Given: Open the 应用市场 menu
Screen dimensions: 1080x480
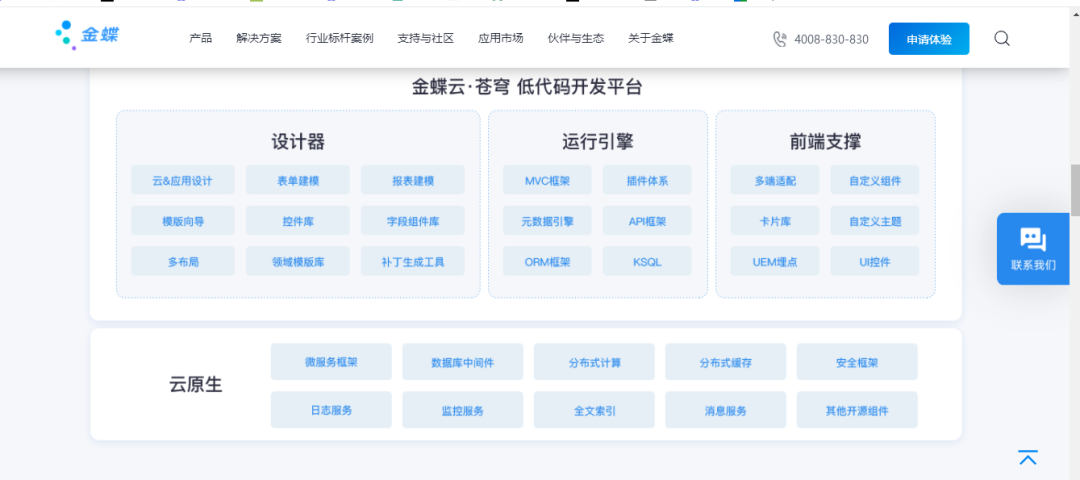Looking at the screenshot, I should [x=501, y=39].
